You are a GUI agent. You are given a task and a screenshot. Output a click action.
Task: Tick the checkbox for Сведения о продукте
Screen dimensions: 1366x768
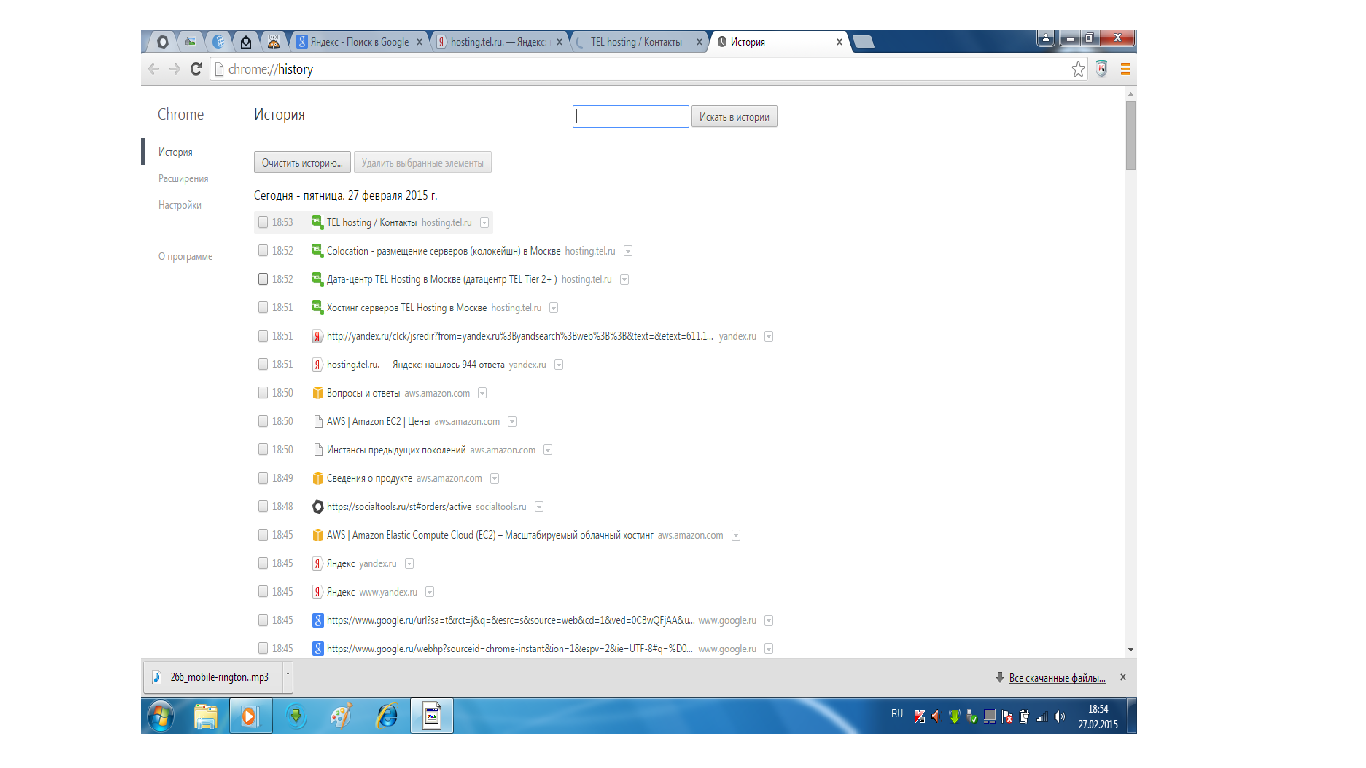pyautogui.click(x=262, y=478)
